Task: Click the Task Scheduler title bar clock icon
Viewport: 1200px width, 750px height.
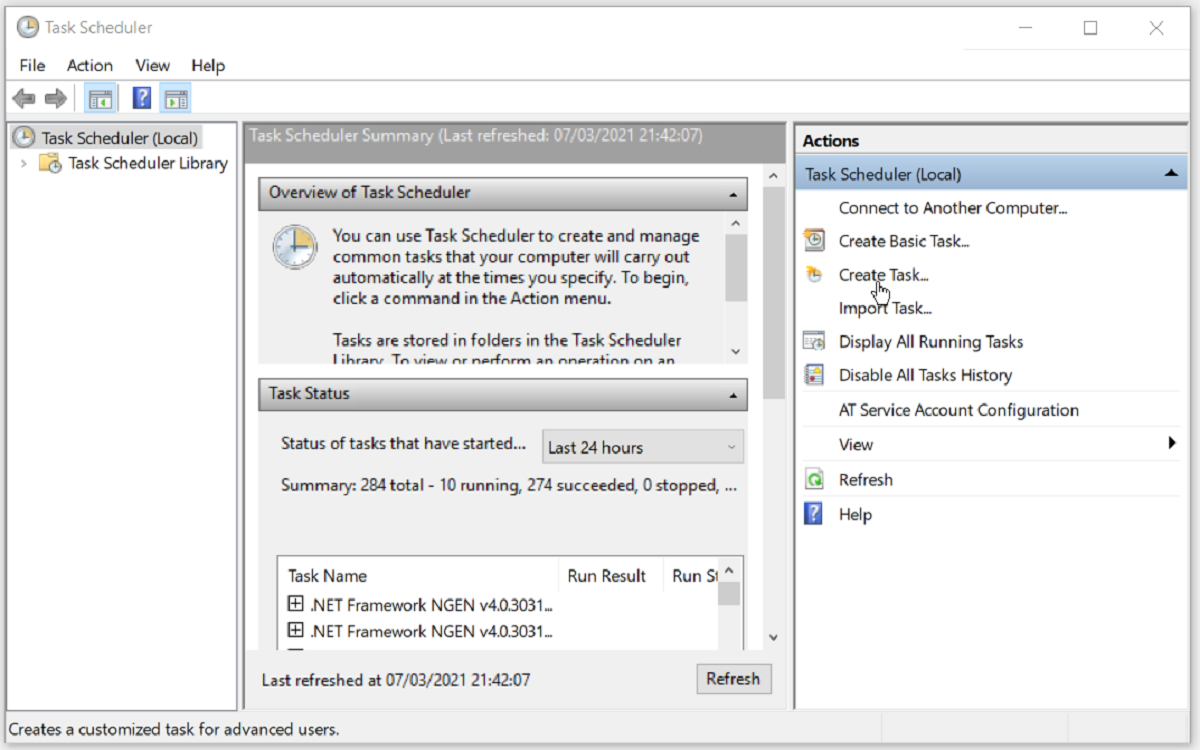Action: point(28,28)
